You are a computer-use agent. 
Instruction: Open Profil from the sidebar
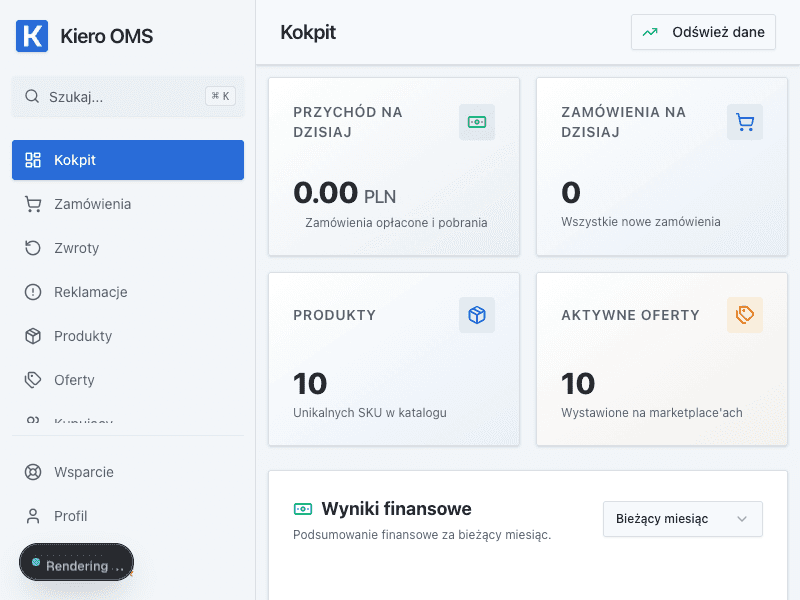128,516
